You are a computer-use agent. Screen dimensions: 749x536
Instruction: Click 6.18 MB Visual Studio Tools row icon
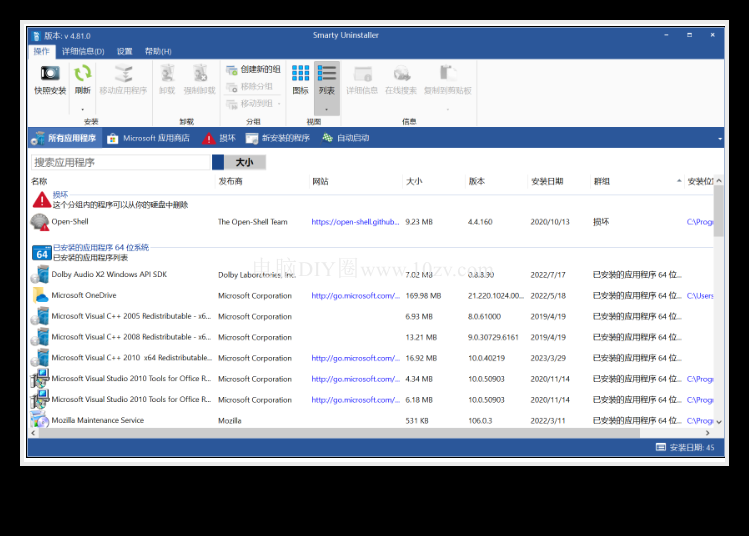pyautogui.click(x=40, y=400)
